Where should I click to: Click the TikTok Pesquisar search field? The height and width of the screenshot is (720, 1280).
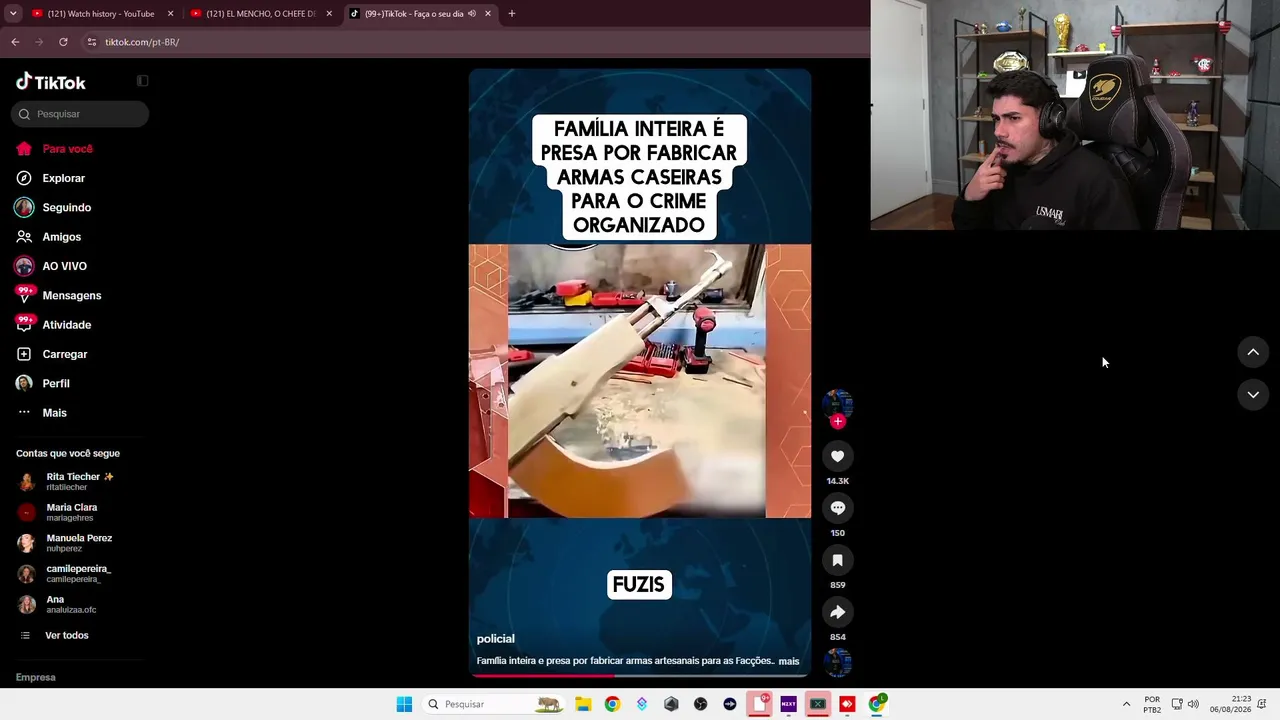80,114
